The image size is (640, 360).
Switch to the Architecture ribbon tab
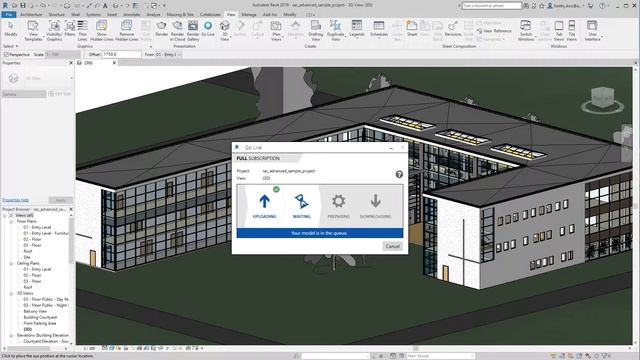(31, 15)
